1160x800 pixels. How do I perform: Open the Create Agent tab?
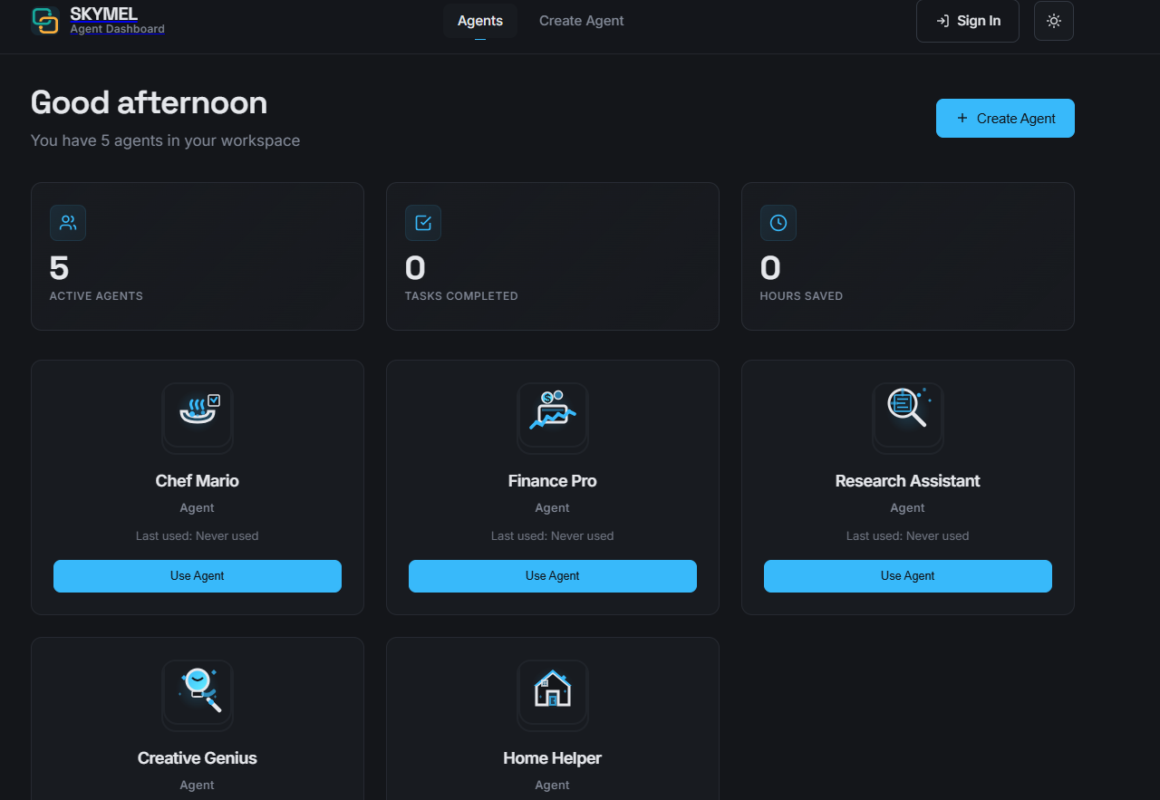coord(581,20)
